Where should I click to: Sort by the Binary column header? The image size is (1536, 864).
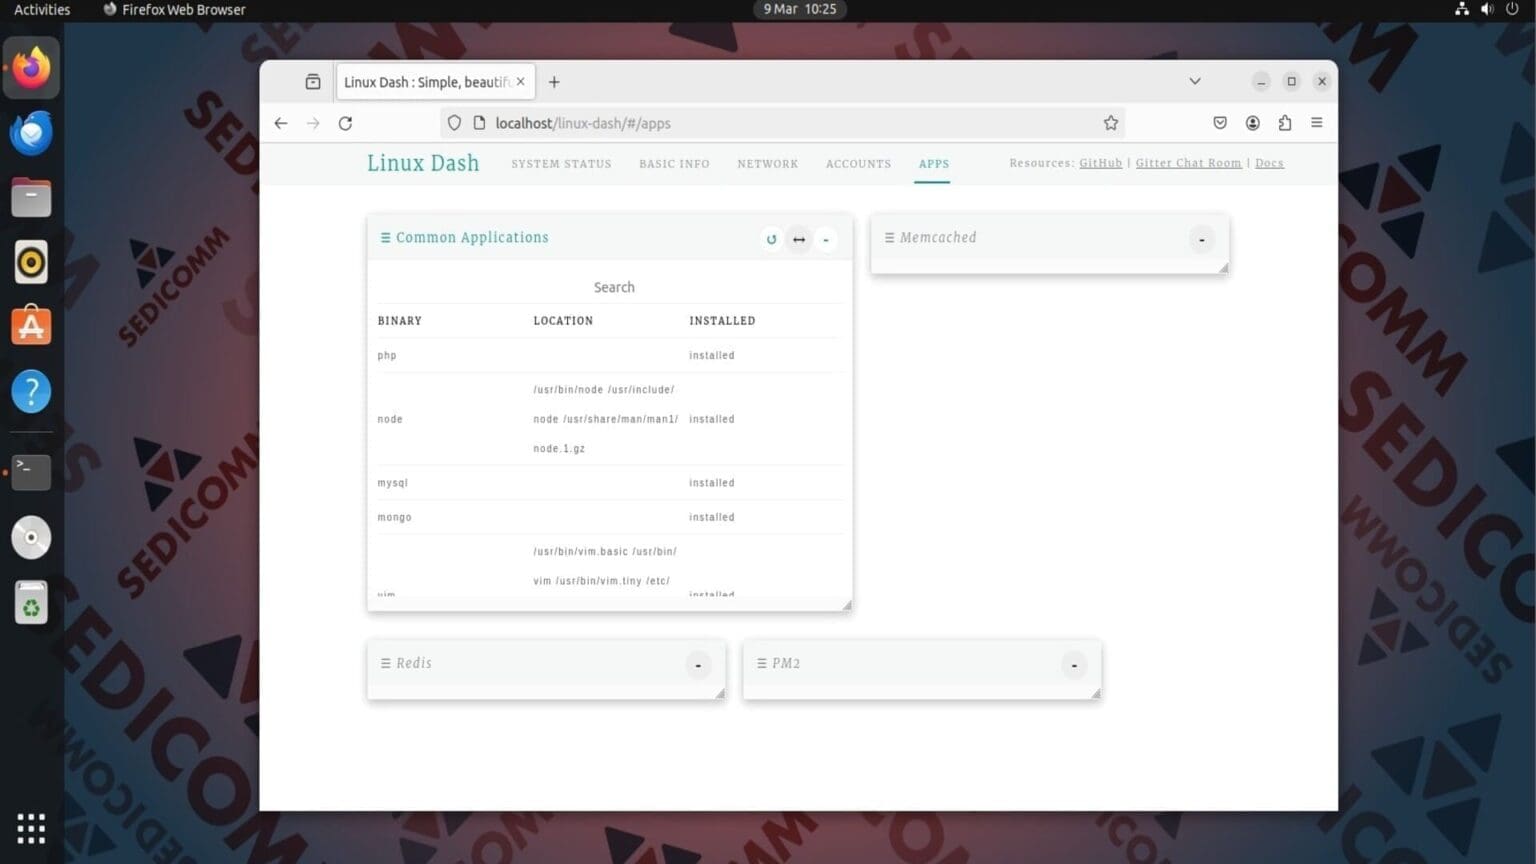(x=400, y=321)
